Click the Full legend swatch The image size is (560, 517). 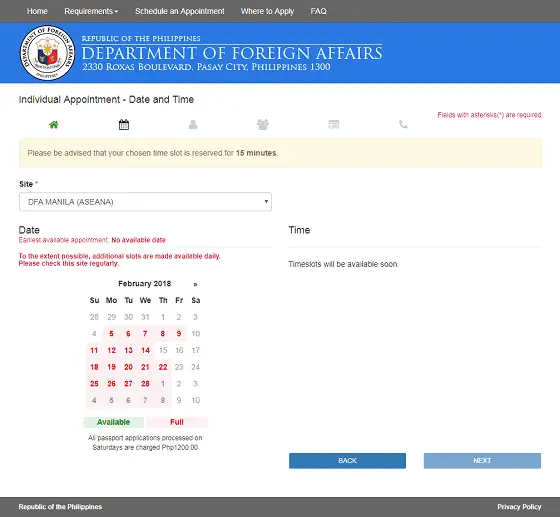pos(177,422)
